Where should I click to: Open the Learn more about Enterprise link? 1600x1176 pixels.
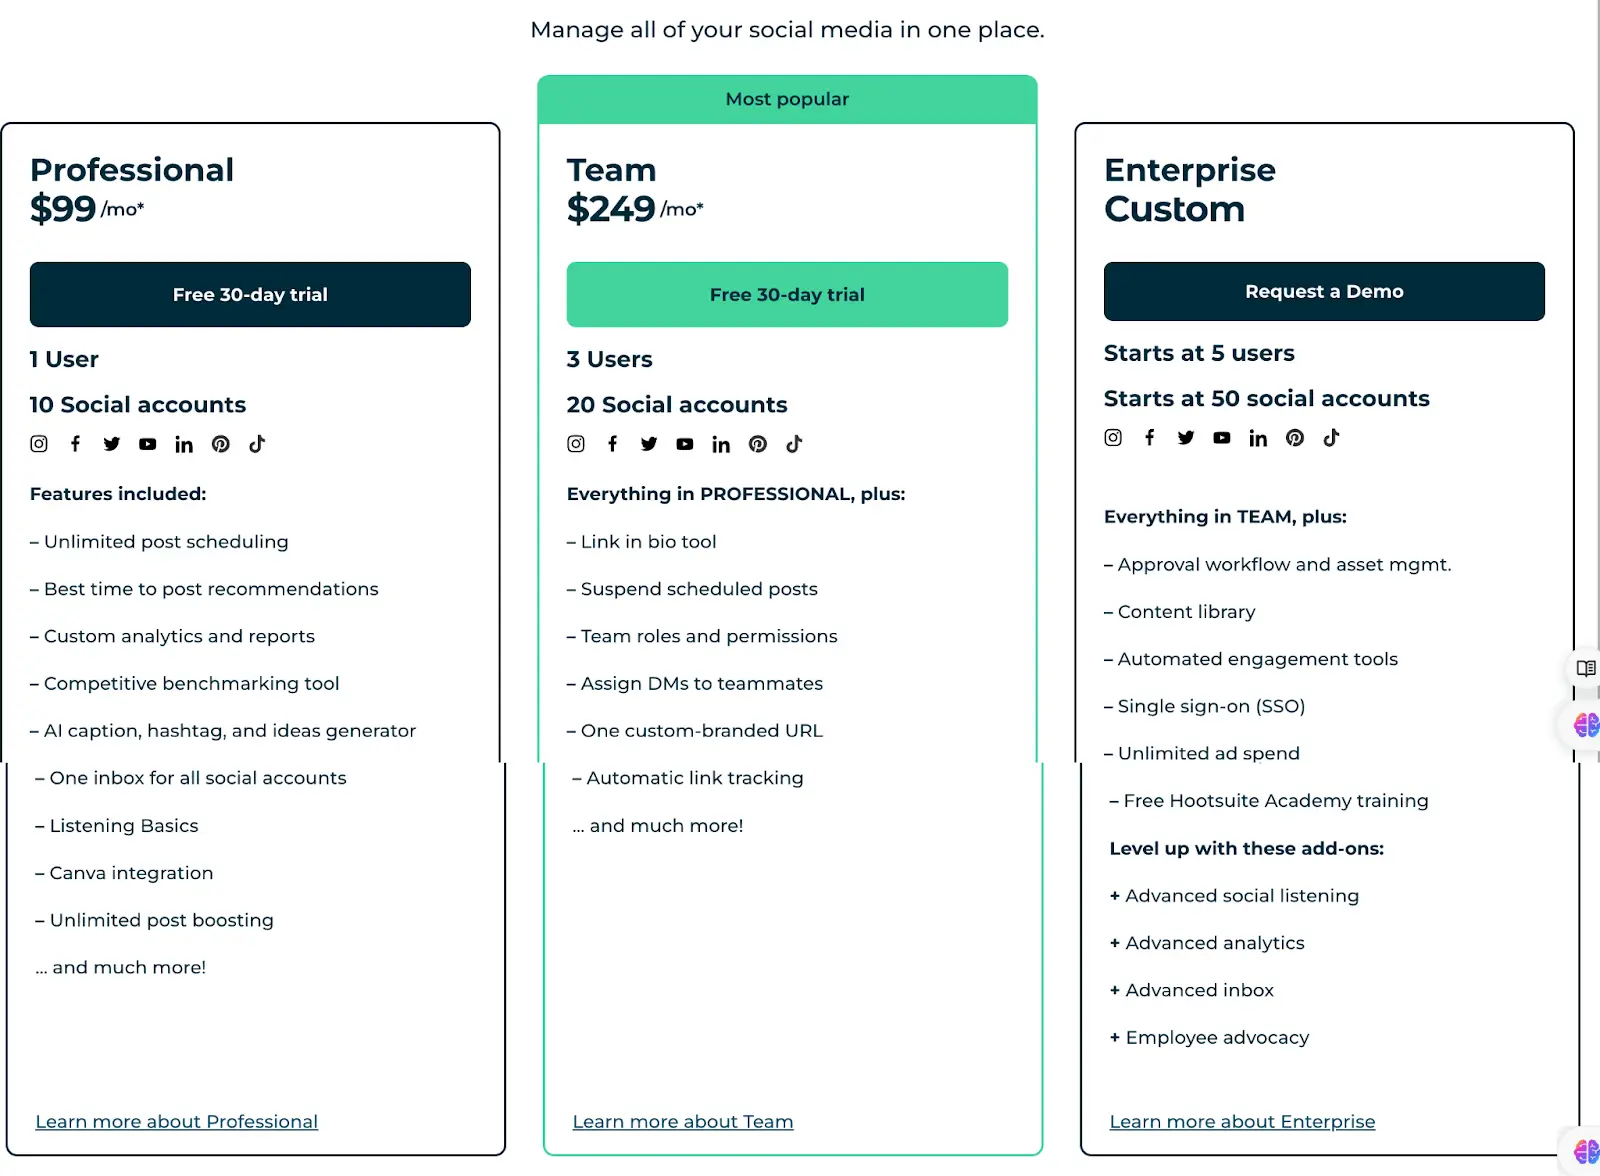point(1242,1122)
